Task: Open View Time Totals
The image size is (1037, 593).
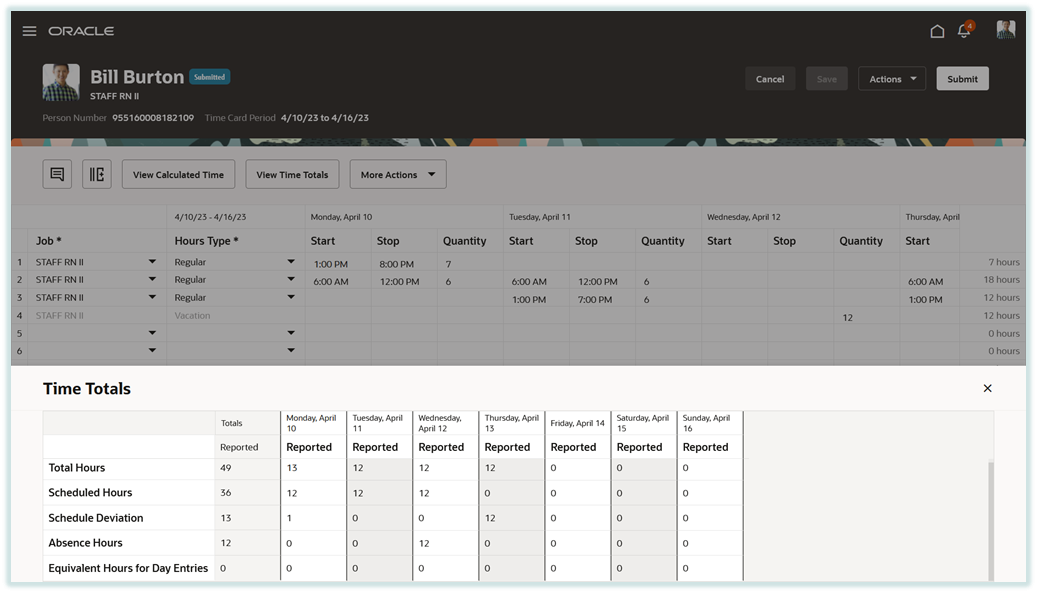Action: [292, 173]
